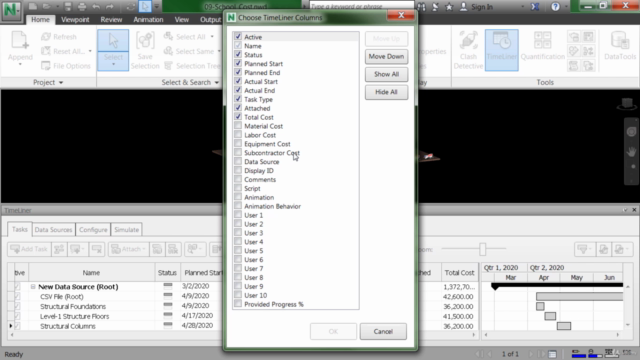Image resolution: width=640 pixels, height=360 pixels.
Task: Click the Delete Task icon in TimeLiner toolbar
Action: click(x=97, y=249)
